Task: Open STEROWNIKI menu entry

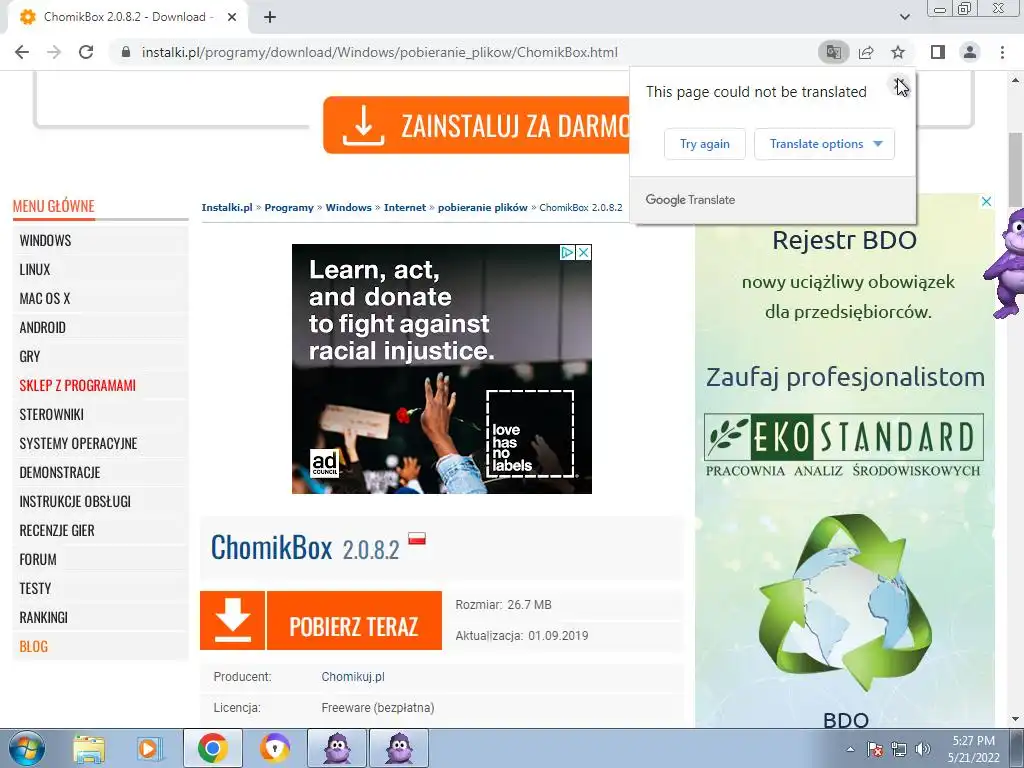Action: point(100,414)
